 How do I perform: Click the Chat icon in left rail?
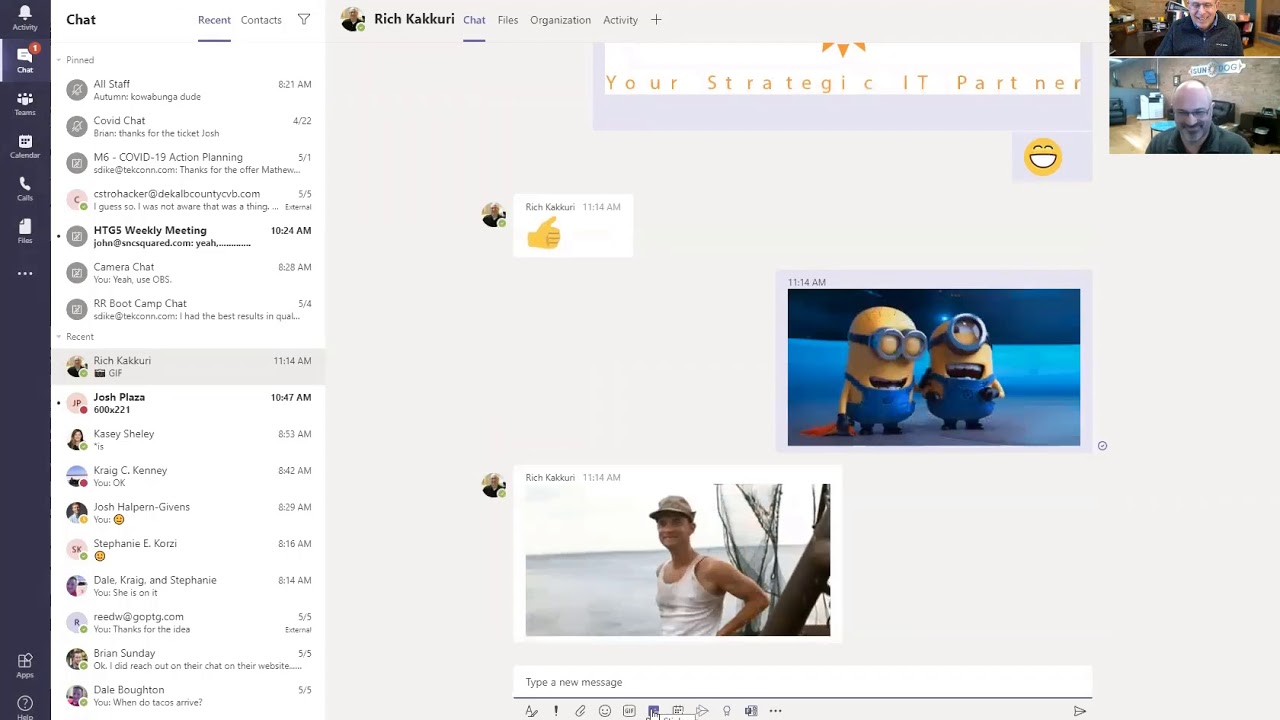click(25, 60)
